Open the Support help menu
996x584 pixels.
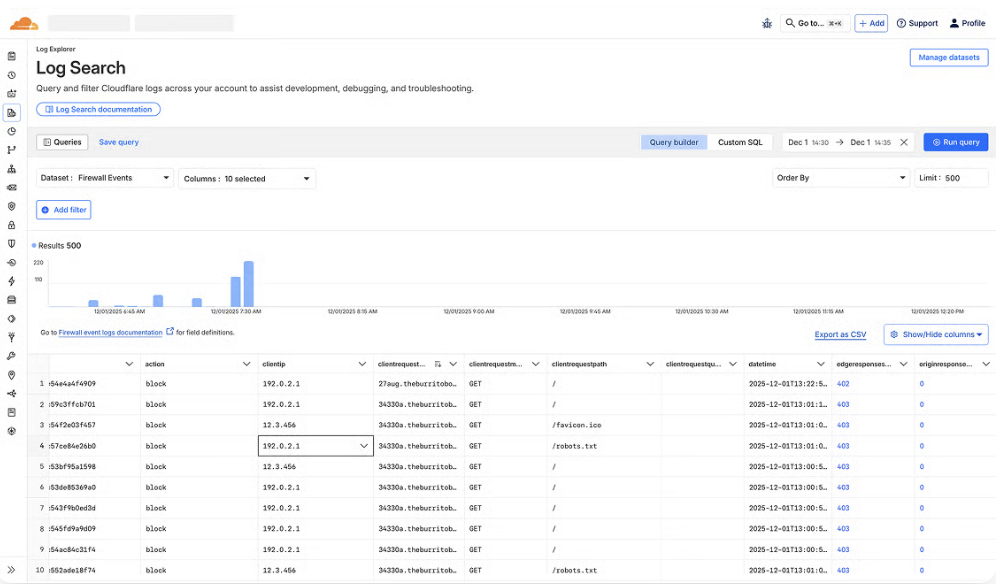[917, 23]
